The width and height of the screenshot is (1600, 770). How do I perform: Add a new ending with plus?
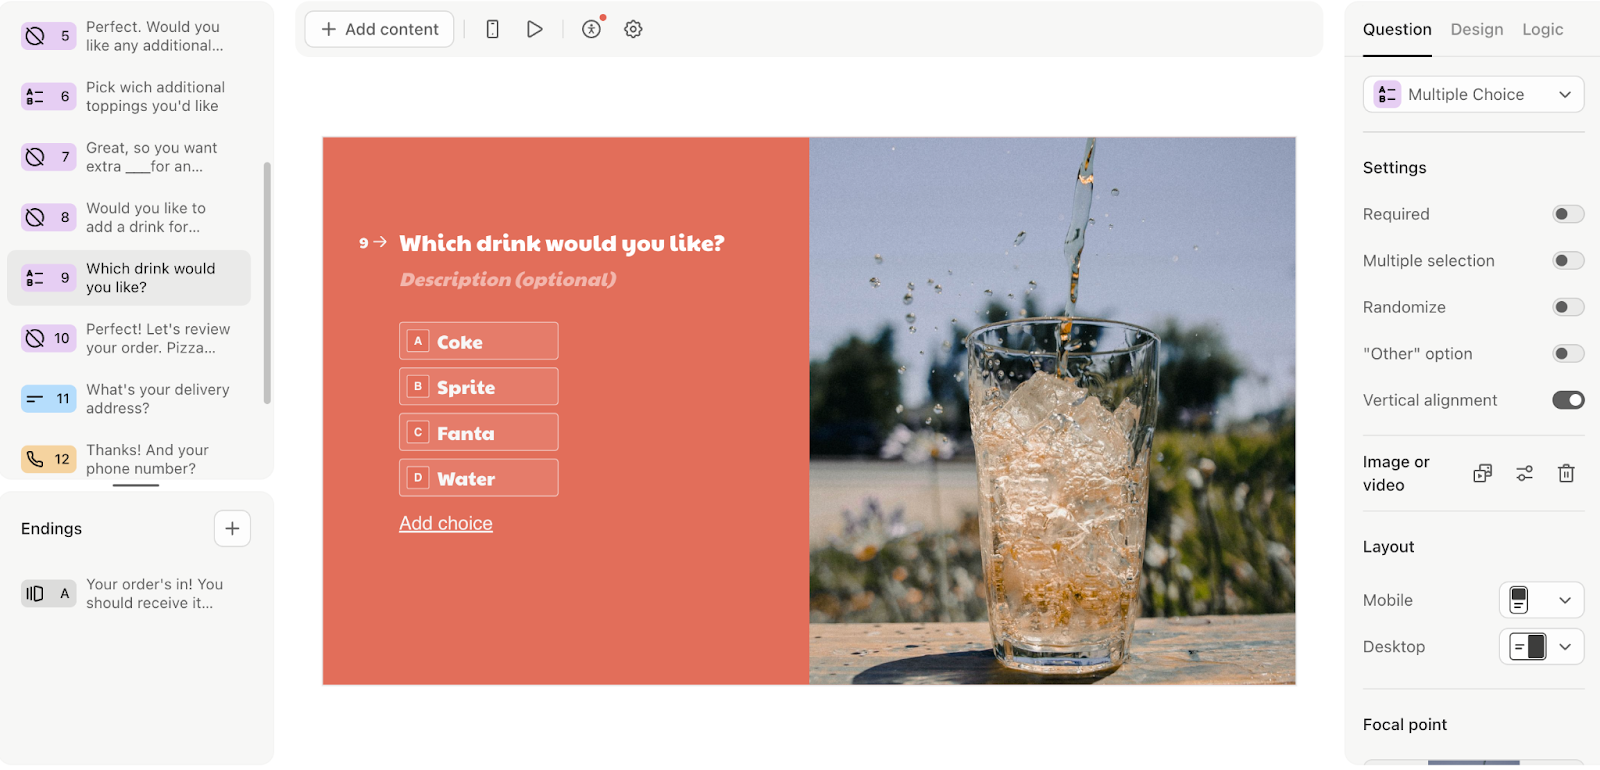pos(232,528)
